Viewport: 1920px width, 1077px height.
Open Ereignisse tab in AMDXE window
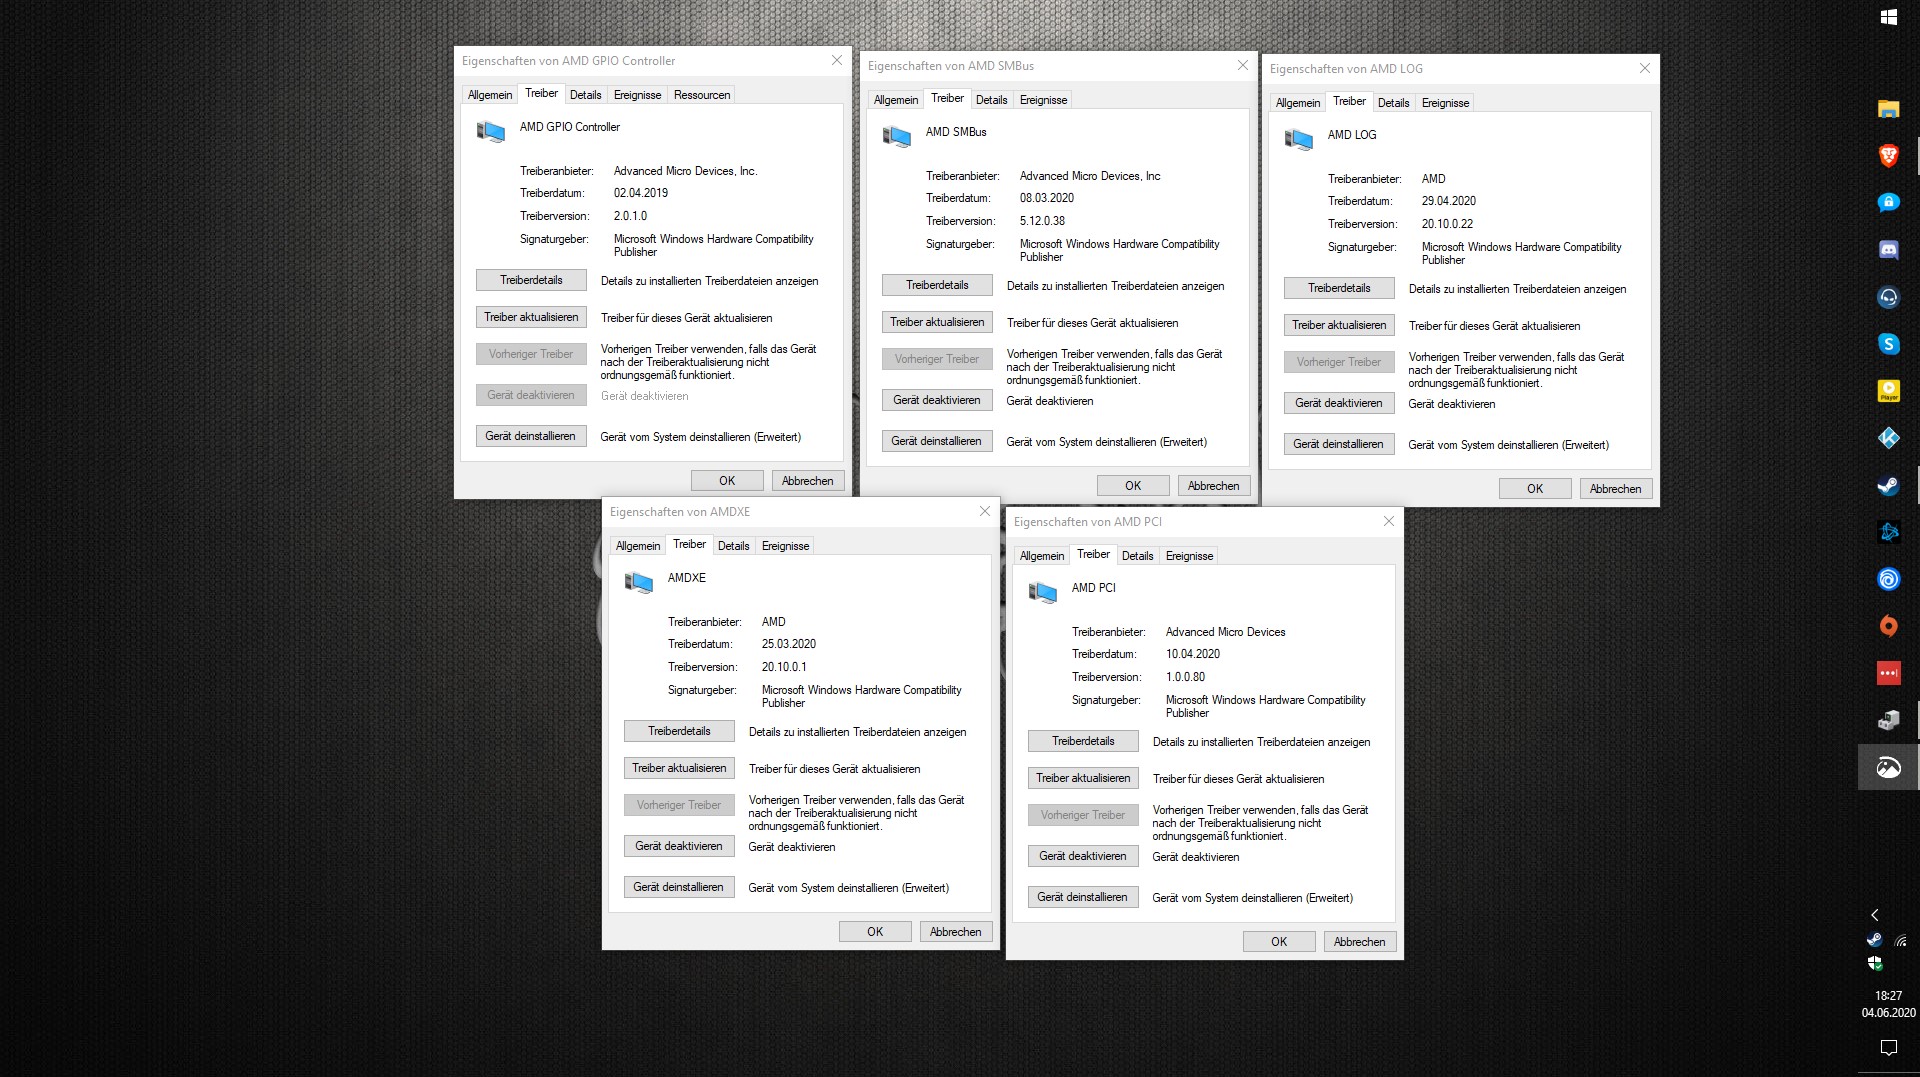[x=785, y=546]
